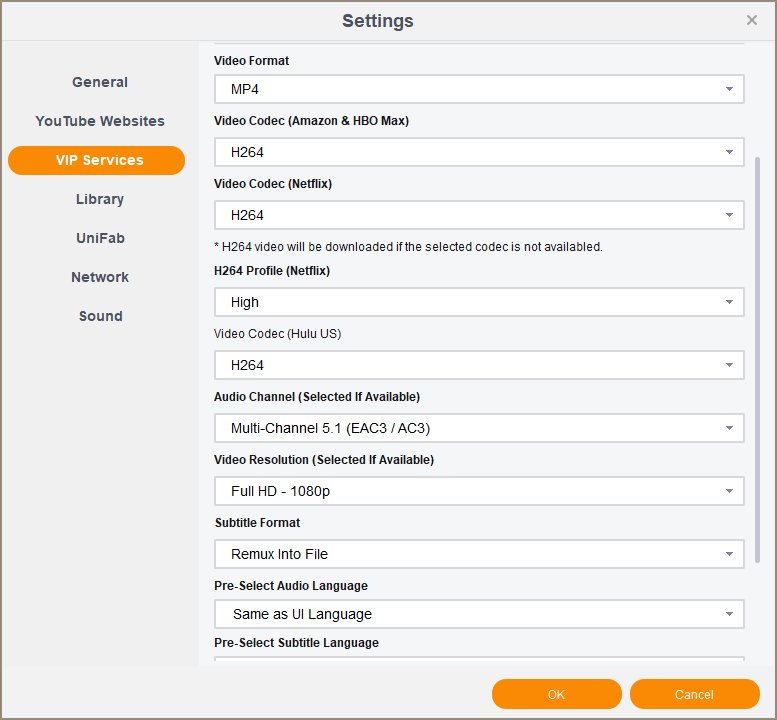Click the Video Resolution dropdown arrow
Viewport: 777px width, 720px height.
(729, 491)
